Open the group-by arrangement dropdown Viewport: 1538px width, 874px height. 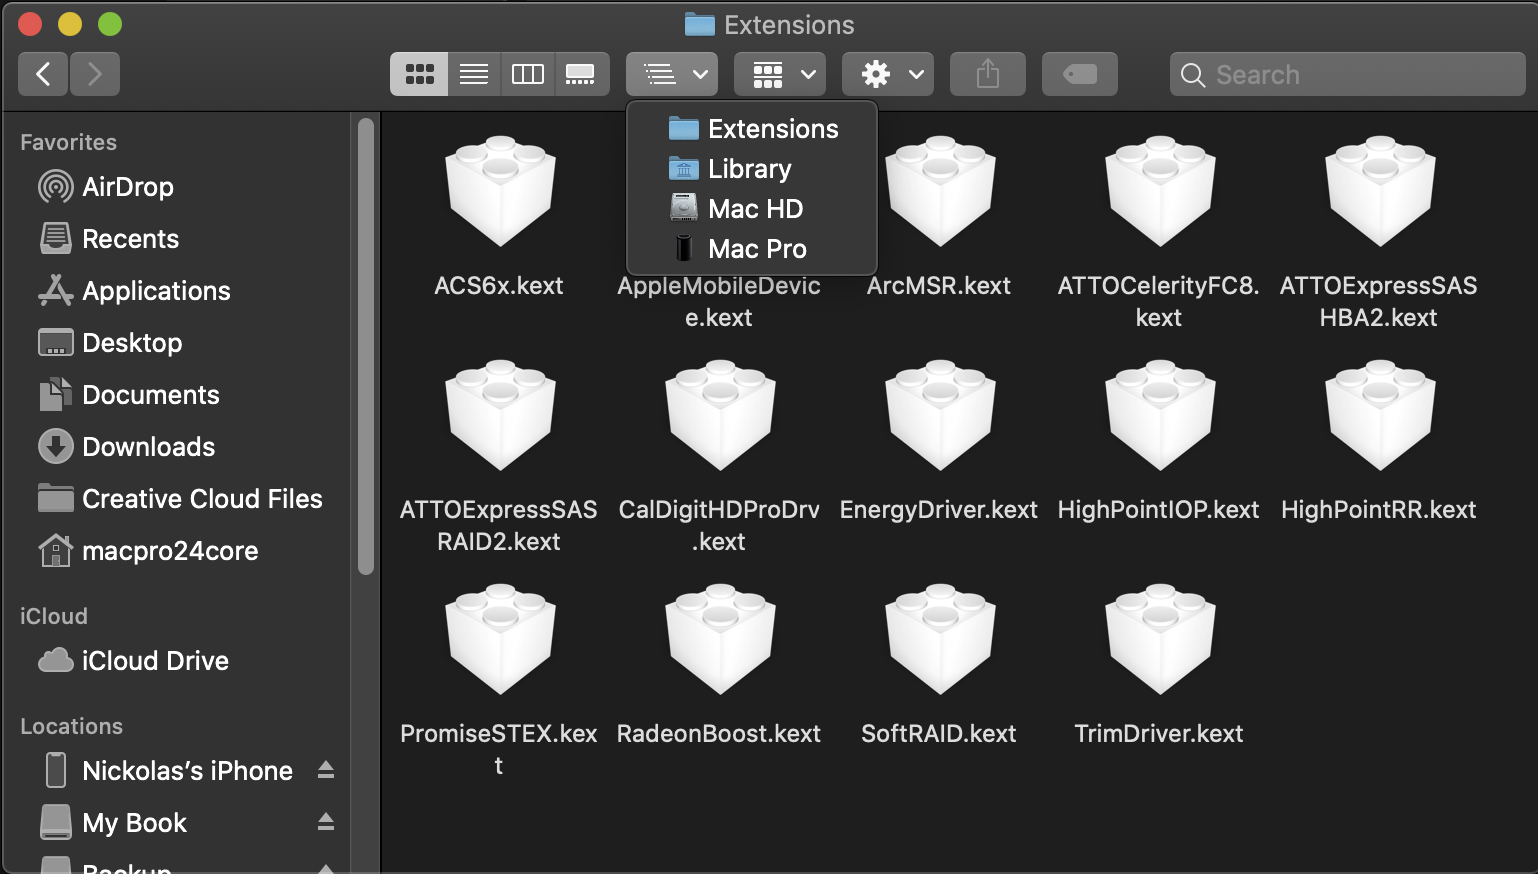(780, 74)
